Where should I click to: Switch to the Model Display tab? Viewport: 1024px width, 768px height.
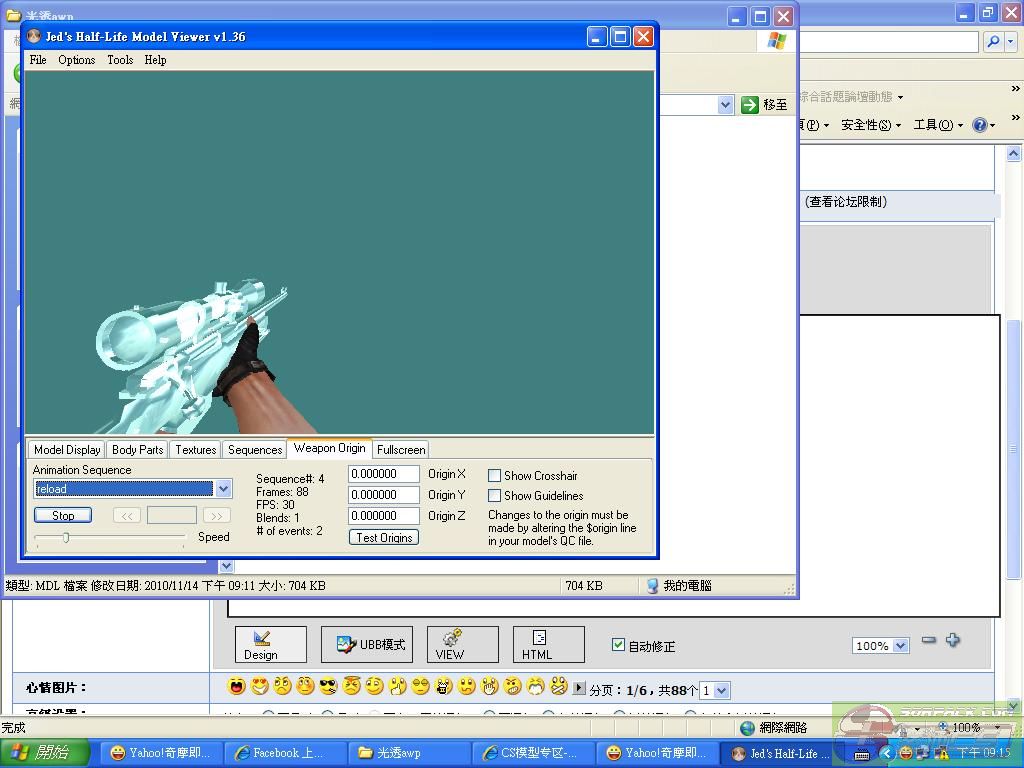coord(67,449)
